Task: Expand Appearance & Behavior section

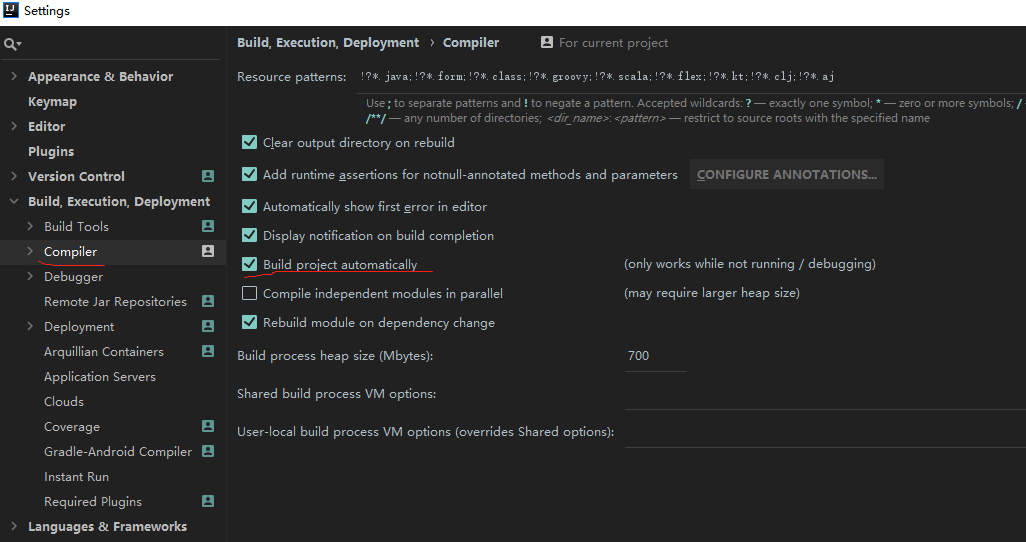Action: click(14, 77)
